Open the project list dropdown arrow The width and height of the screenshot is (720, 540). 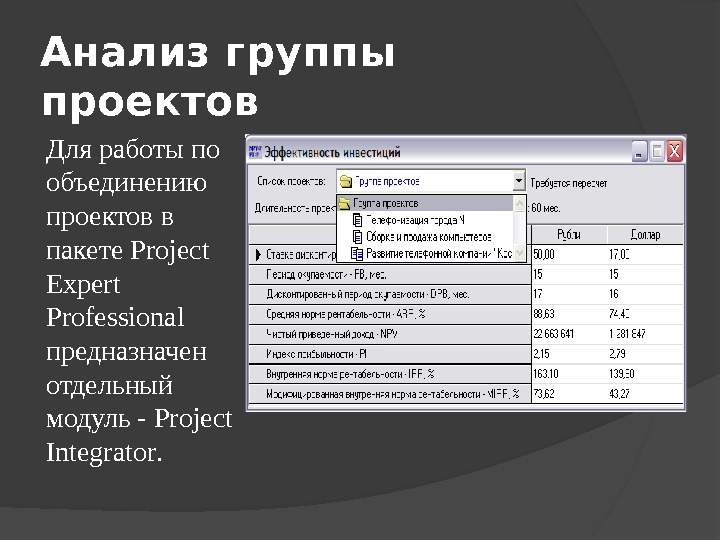[518, 181]
